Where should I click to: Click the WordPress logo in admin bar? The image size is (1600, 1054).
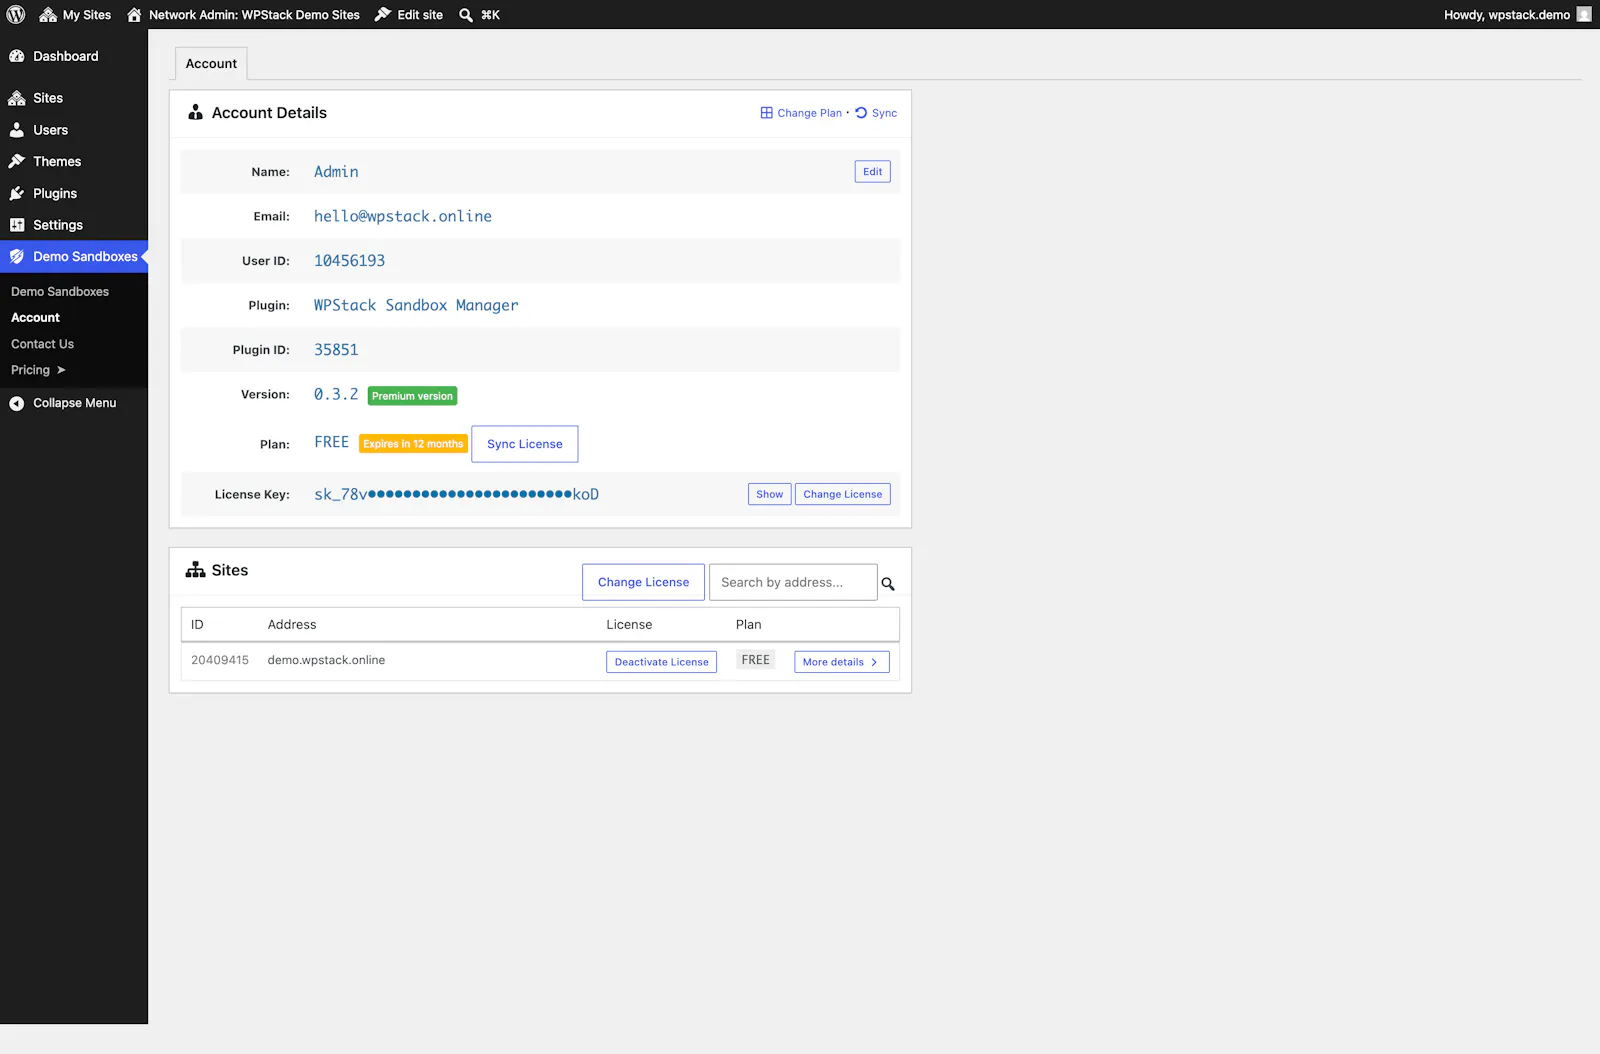[16, 14]
